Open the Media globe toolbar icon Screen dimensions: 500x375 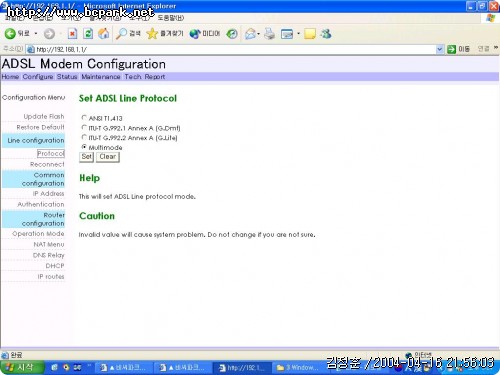[205, 34]
